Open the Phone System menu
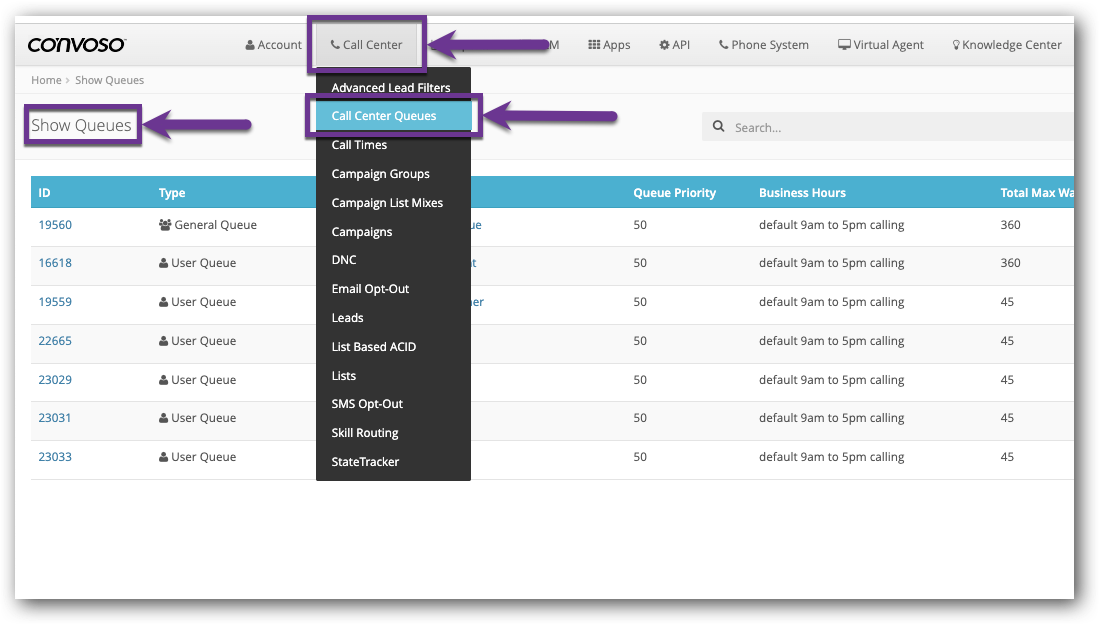The height and width of the screenshot is (624, 1099). pyautogui.click(x=763, y=45)
